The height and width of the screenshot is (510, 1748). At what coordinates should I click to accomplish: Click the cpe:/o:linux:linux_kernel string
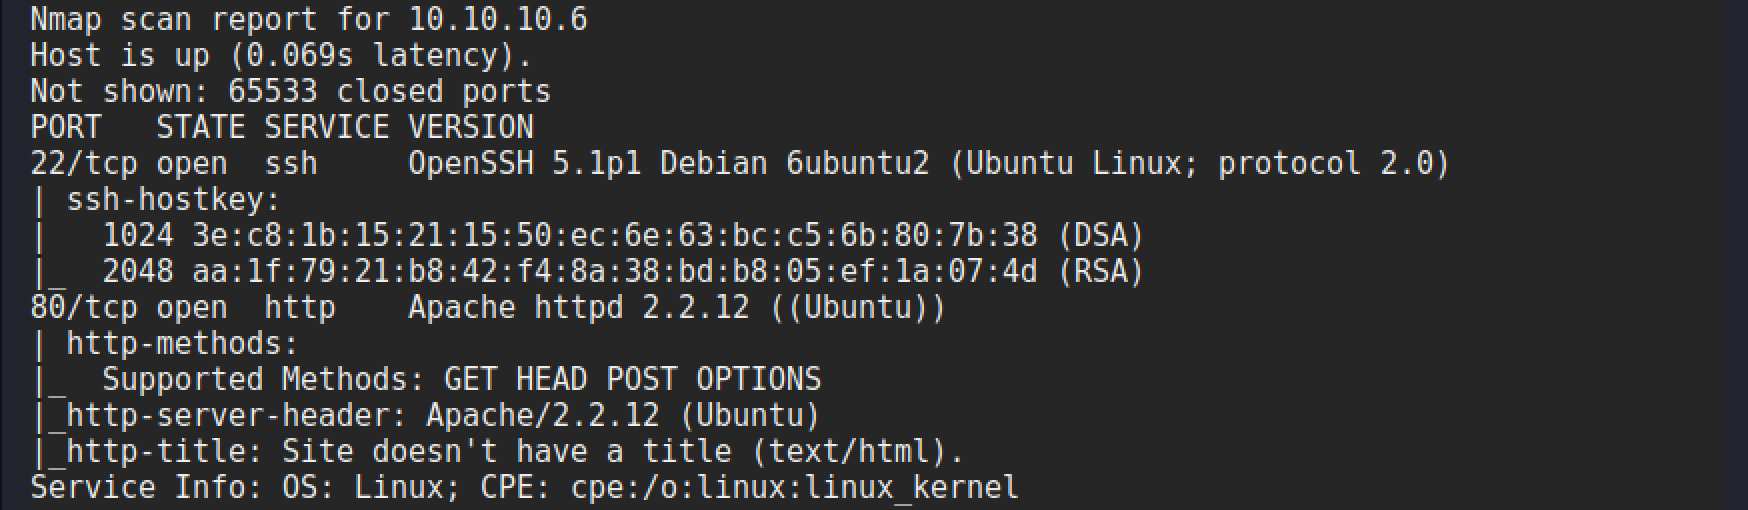click(794, 487)
